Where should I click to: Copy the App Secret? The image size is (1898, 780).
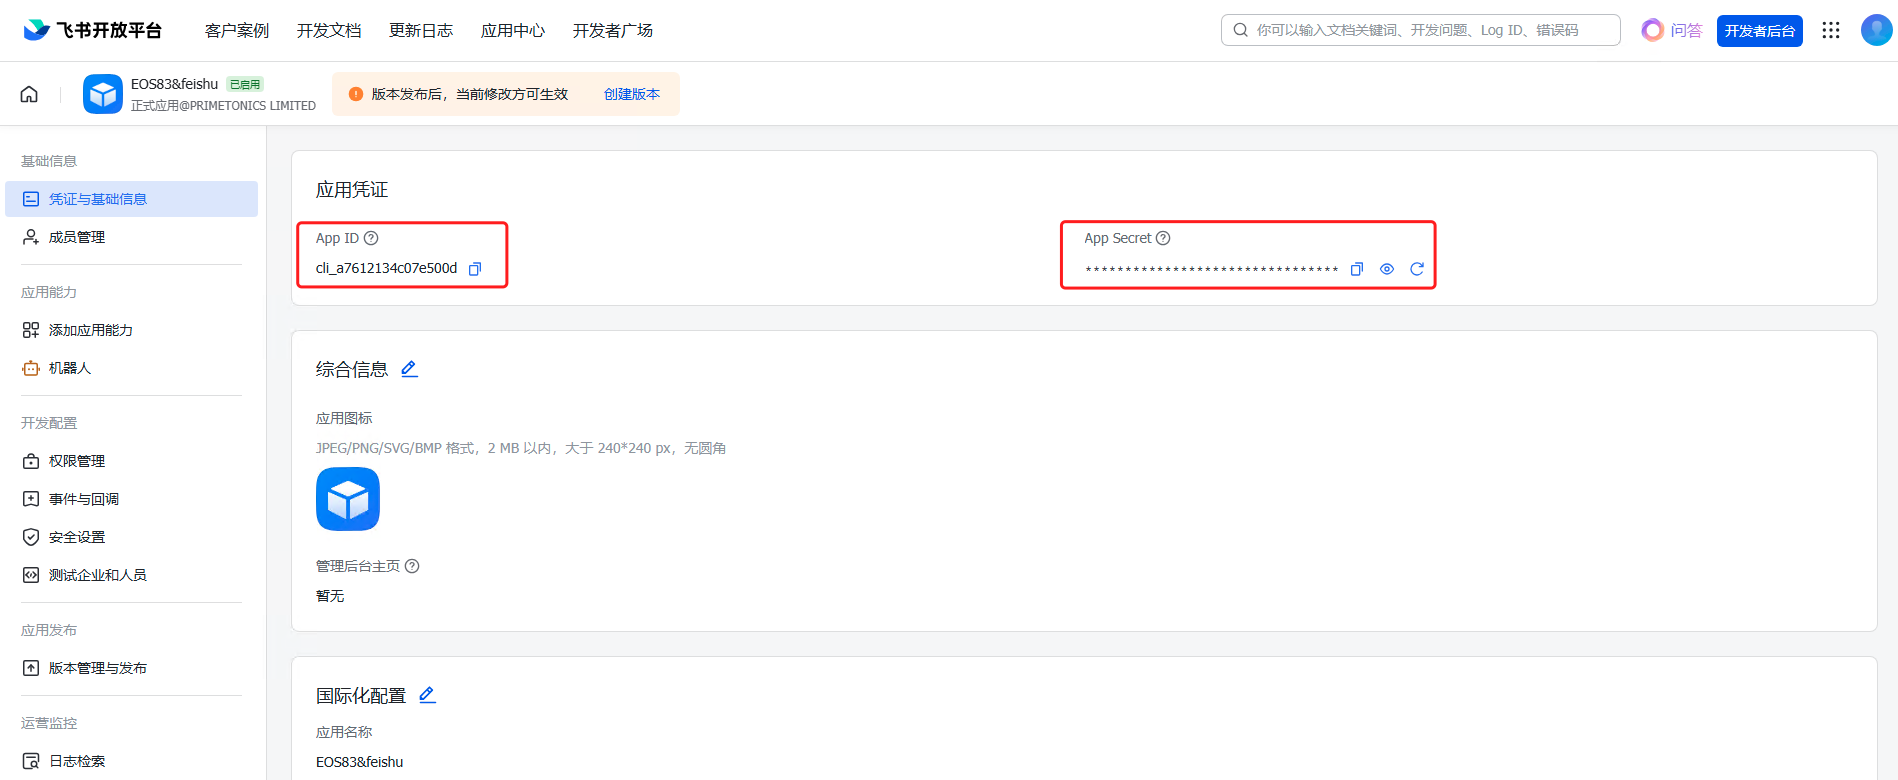pos(1357,269)
